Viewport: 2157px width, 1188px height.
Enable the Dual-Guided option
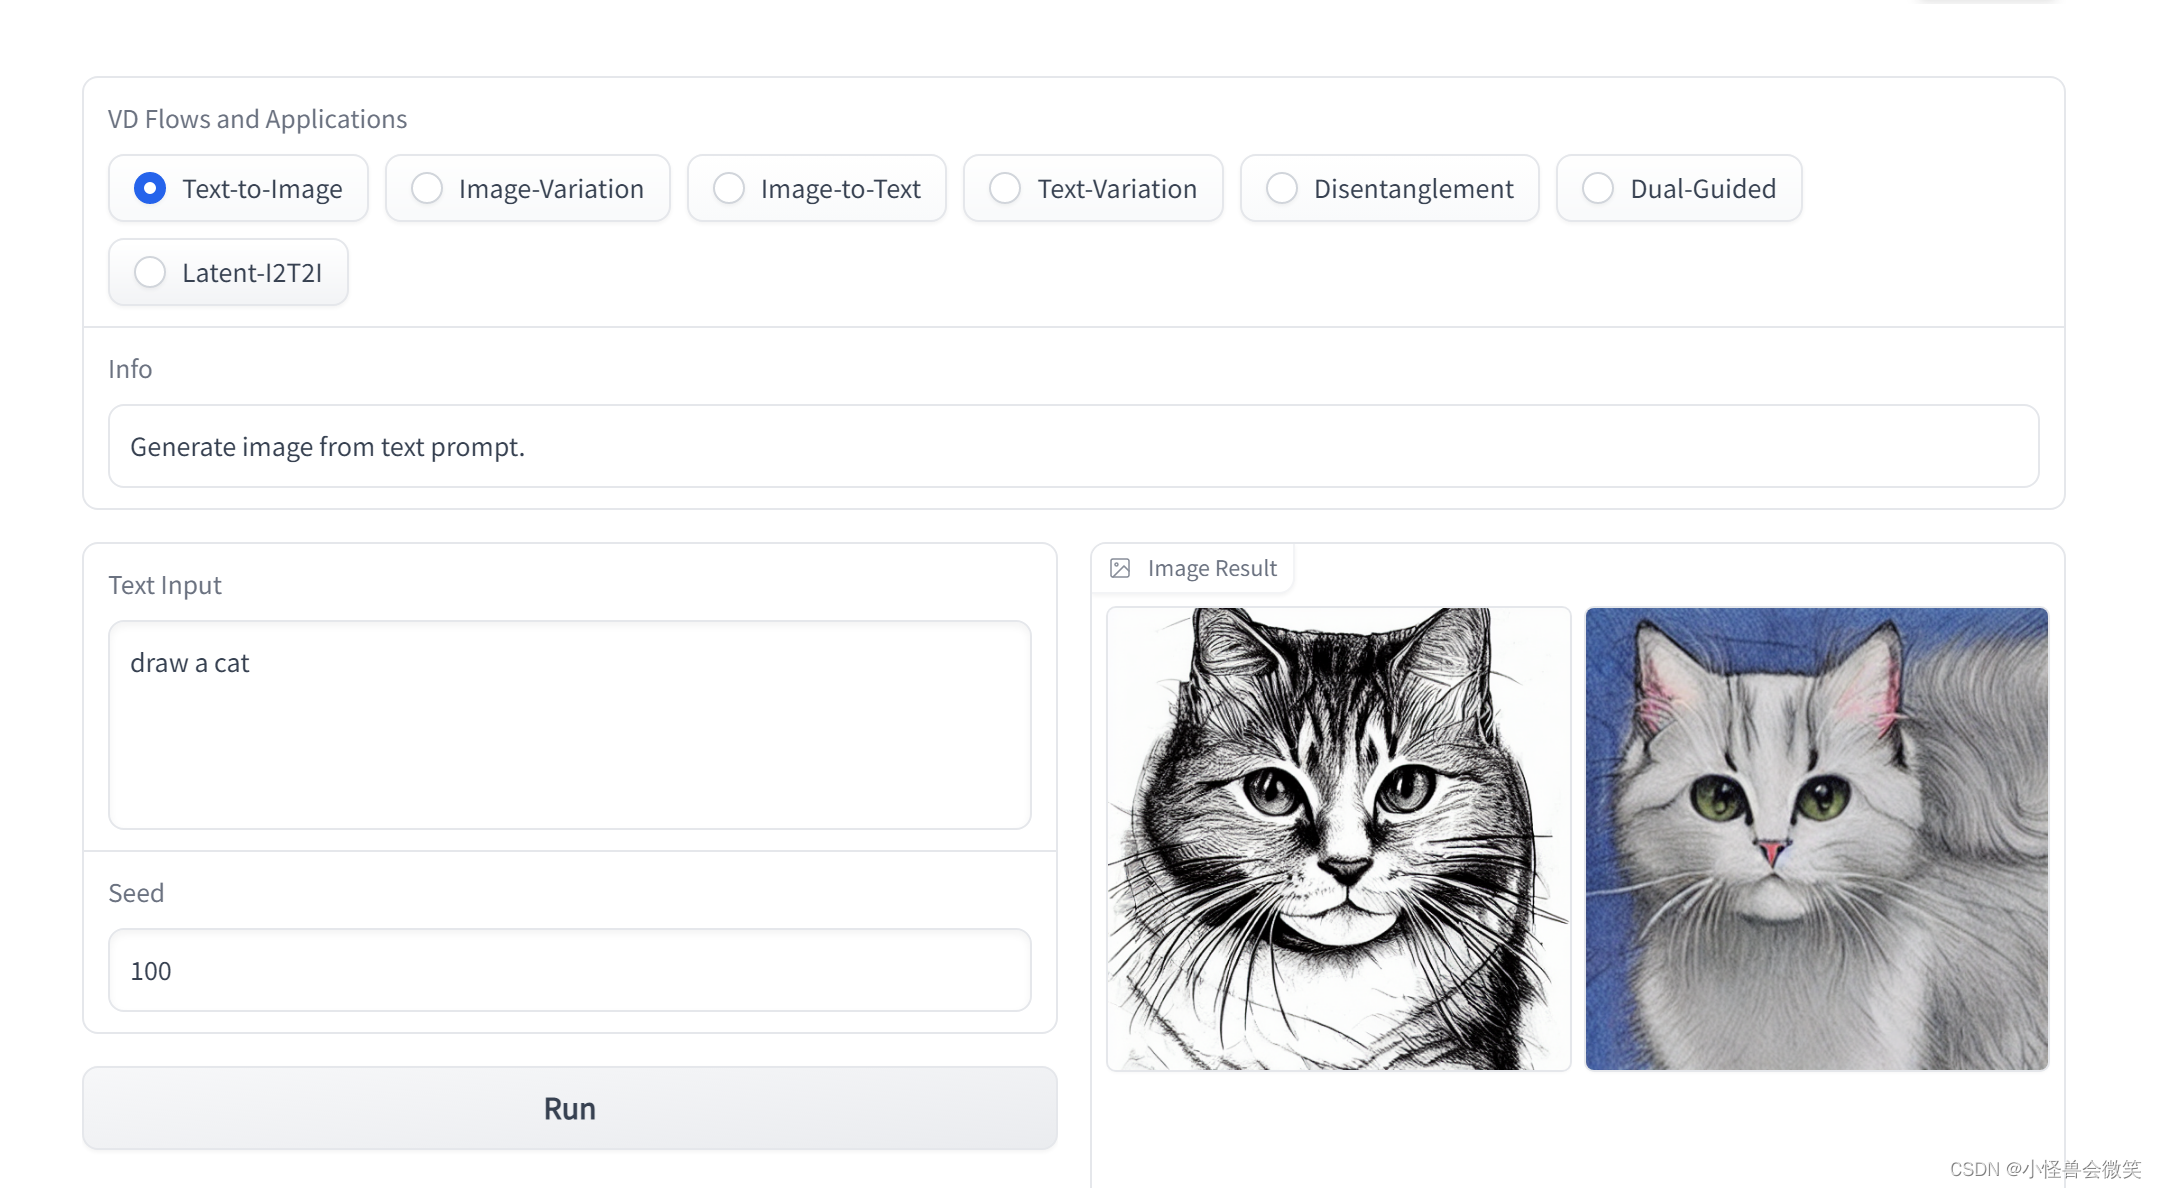point(1598,188)
